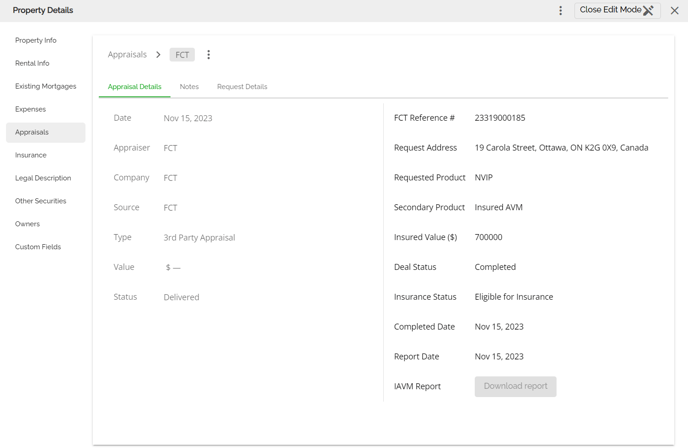Go back to Appraisals breadcrumb

pyautogui.click(x=127, y=54)
